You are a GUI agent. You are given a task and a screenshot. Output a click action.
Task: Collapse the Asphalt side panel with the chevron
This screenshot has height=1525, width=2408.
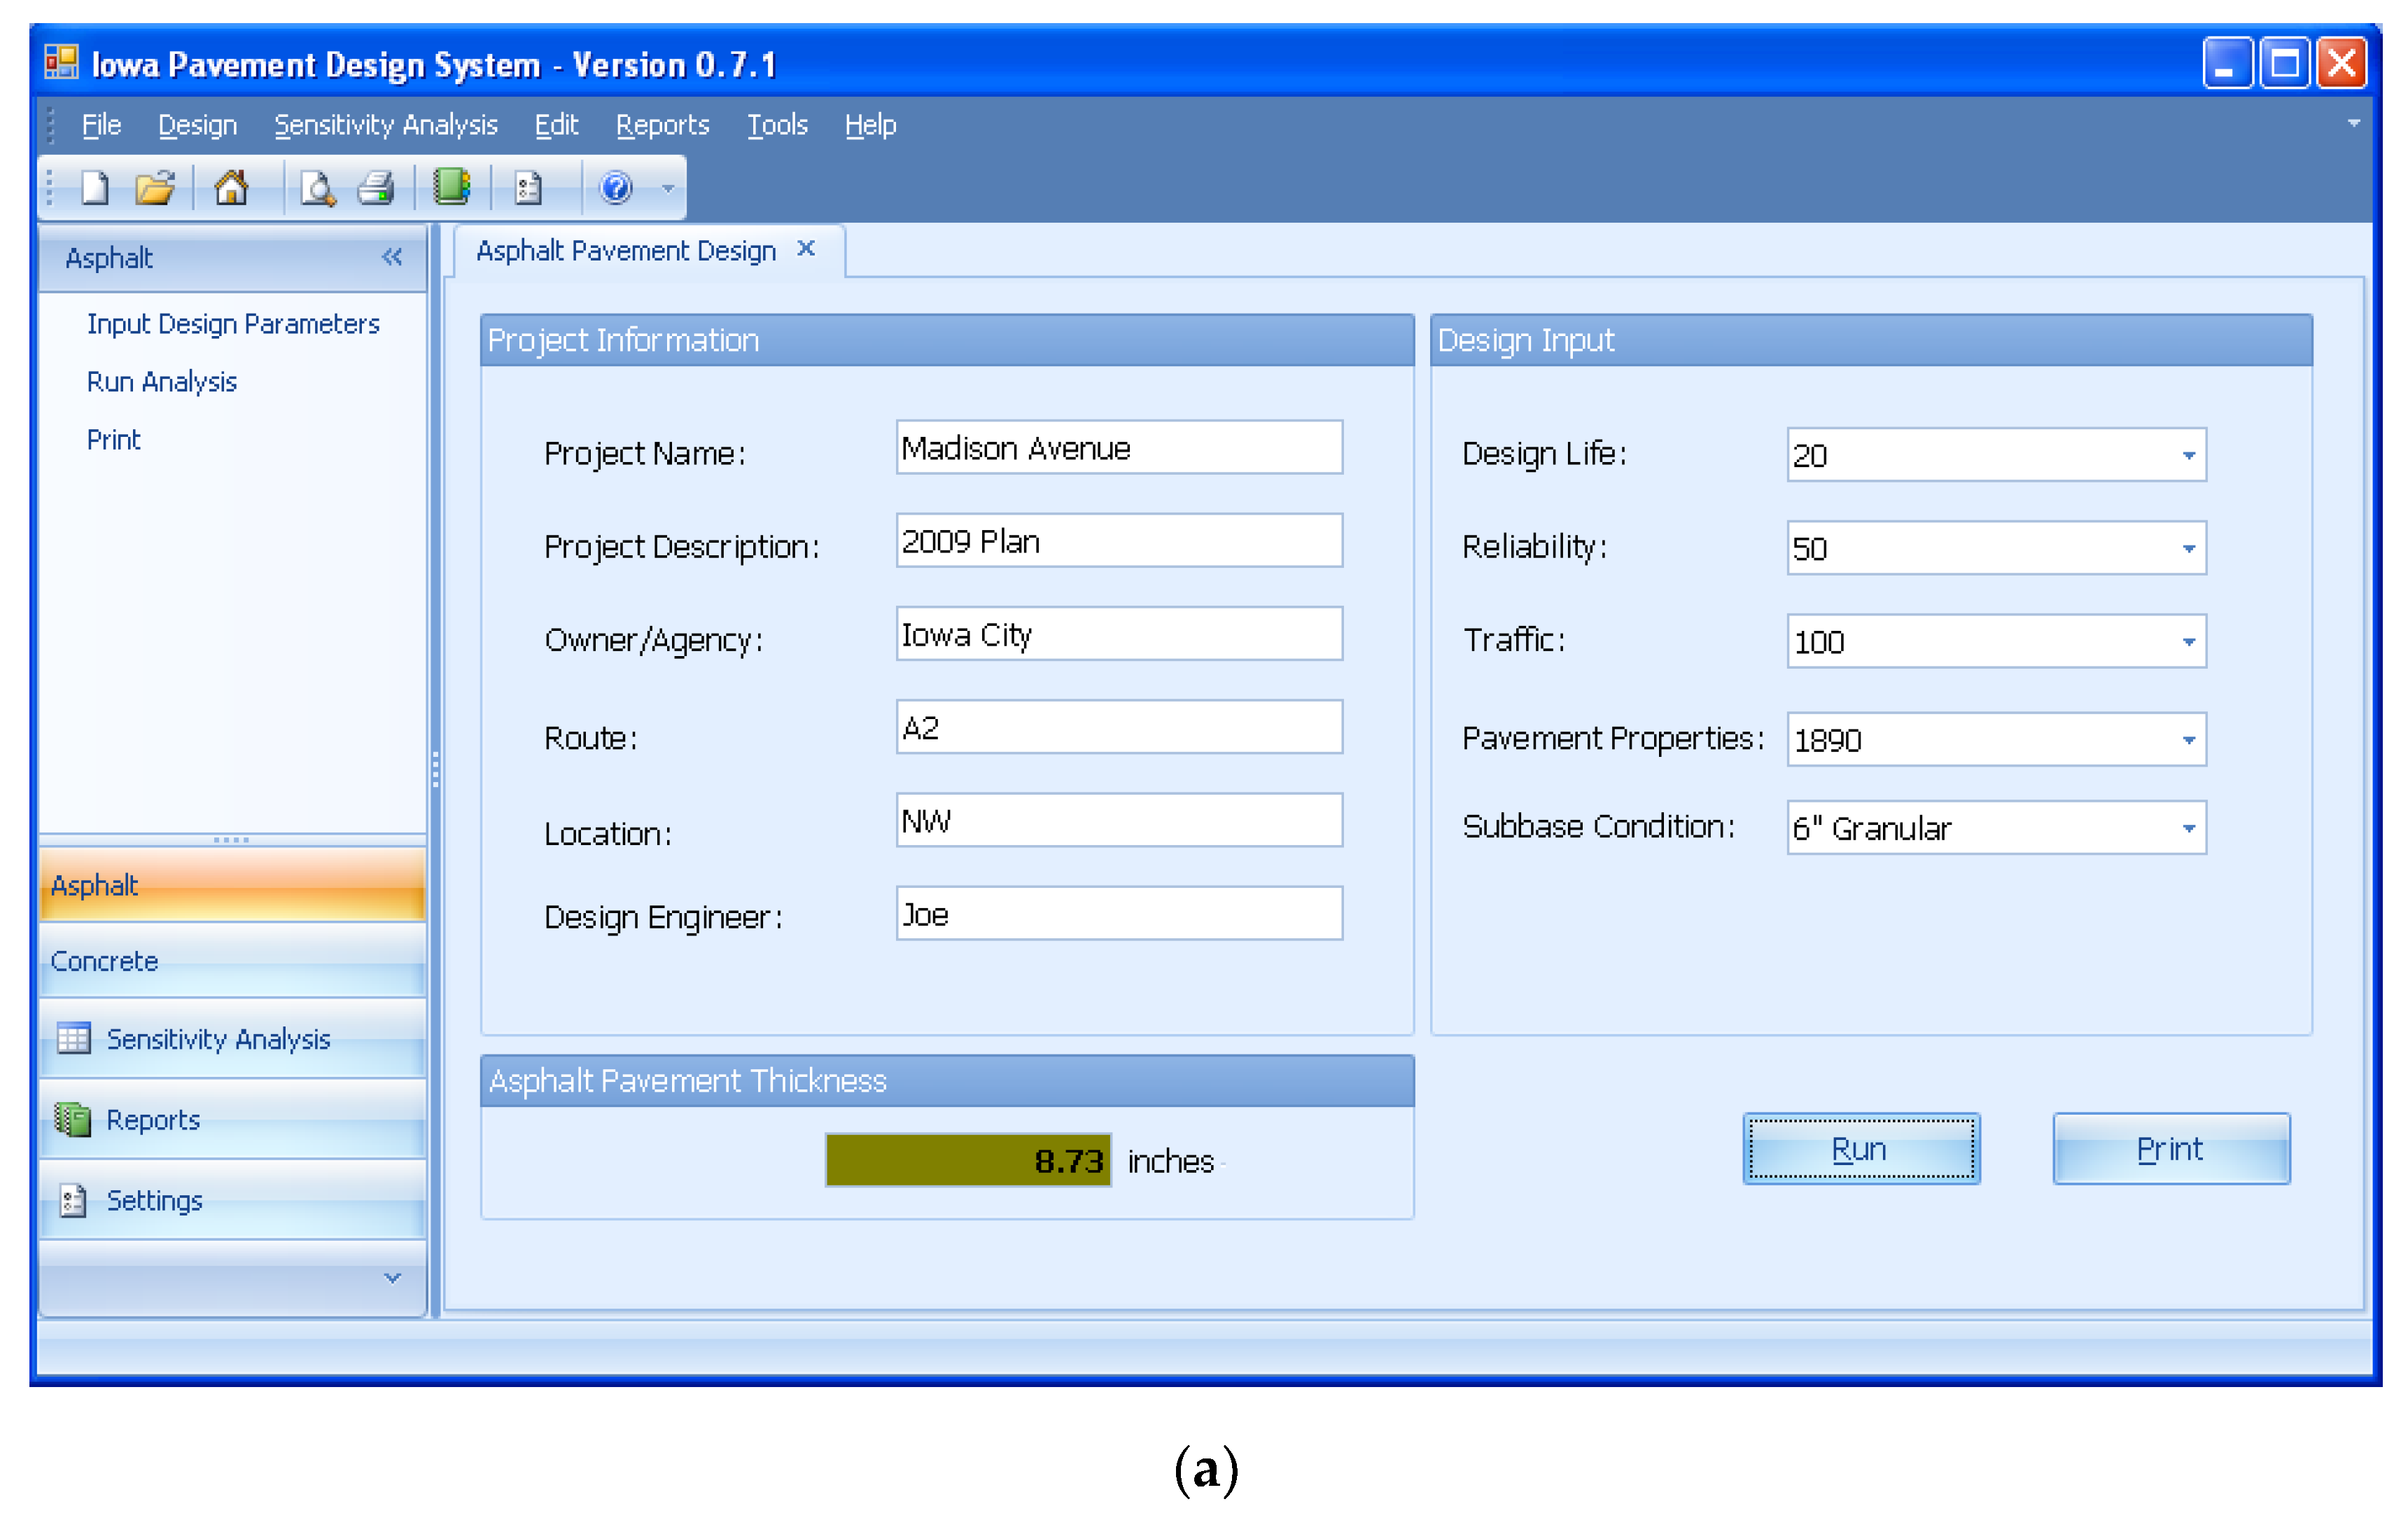392,258
